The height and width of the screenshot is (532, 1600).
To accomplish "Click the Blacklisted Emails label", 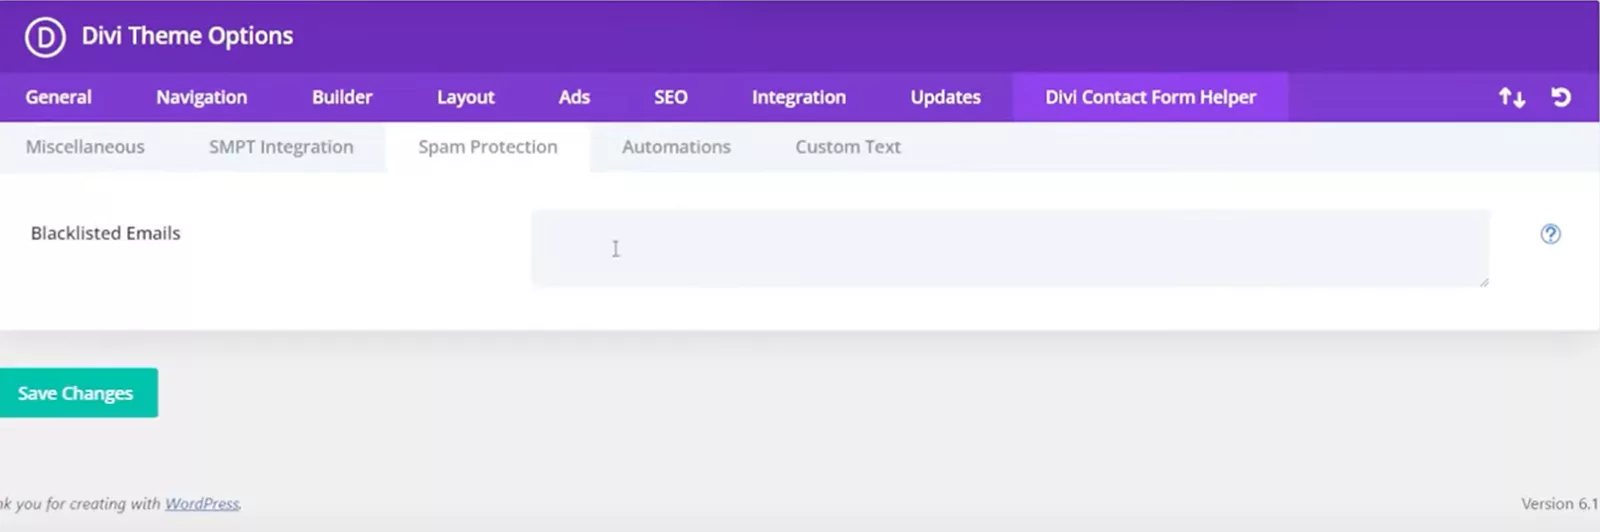I will click(x=105, y=233).
